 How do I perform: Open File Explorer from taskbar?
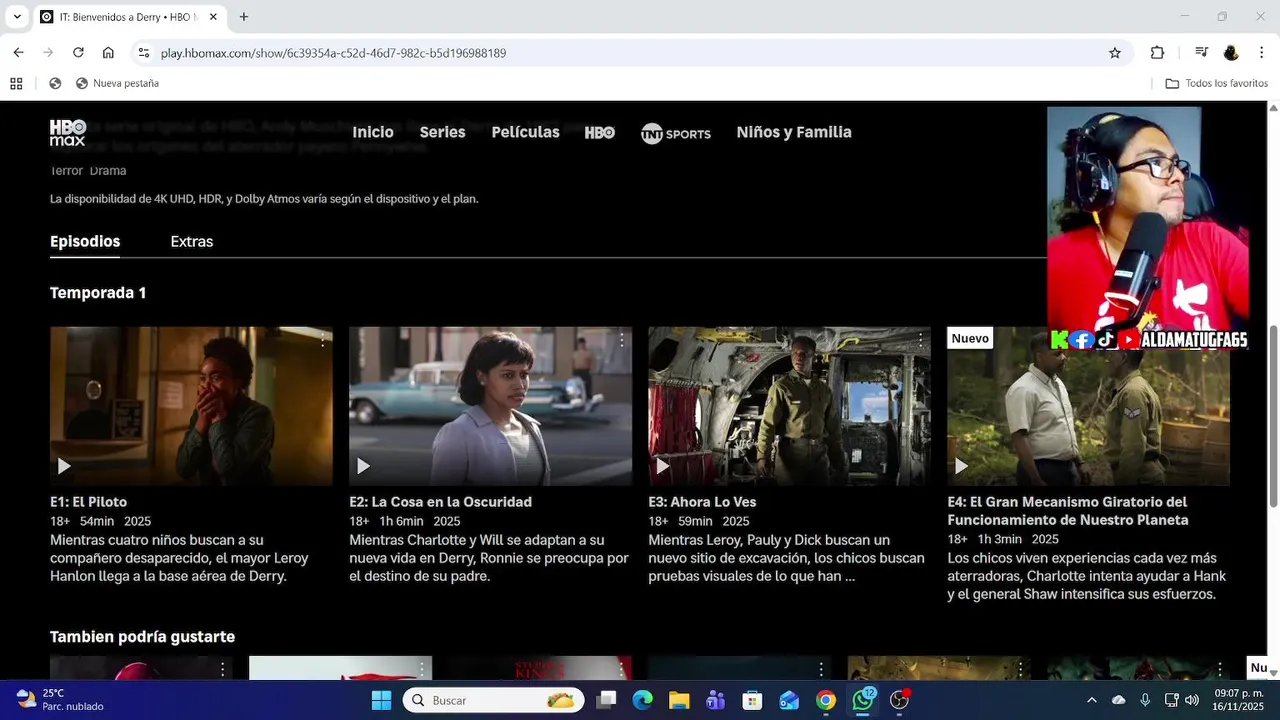[679, 700]
